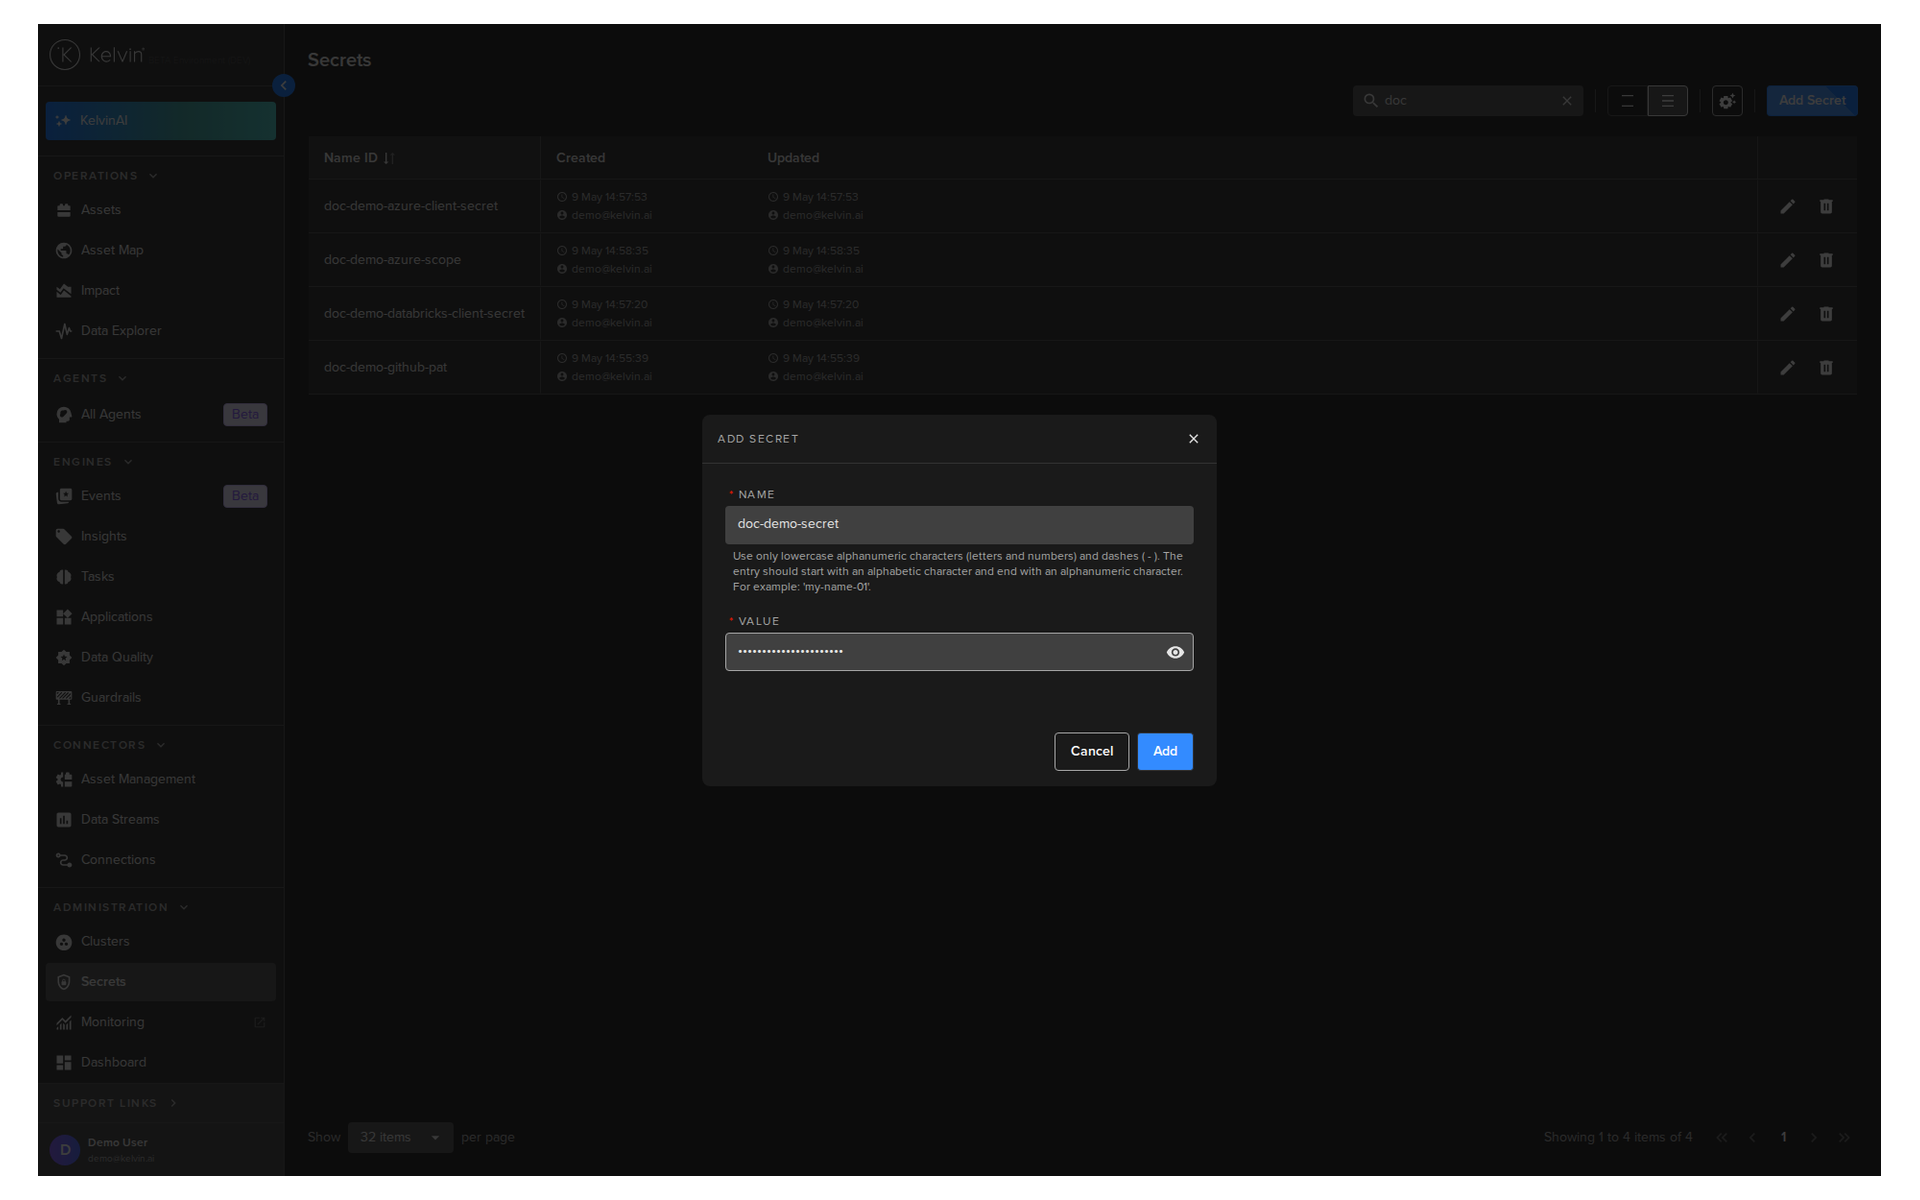Open Demo User profile avatar
Image resolution: width=1920 pixels, height=1200 pixels.
[x=65, y=1150]
